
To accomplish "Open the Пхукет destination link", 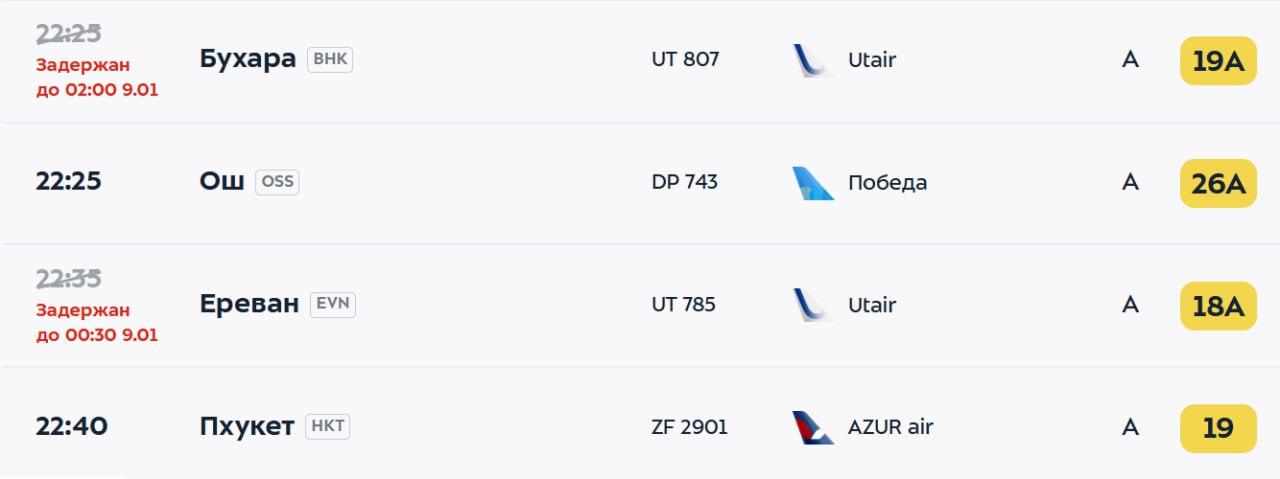I will [247, 427].
